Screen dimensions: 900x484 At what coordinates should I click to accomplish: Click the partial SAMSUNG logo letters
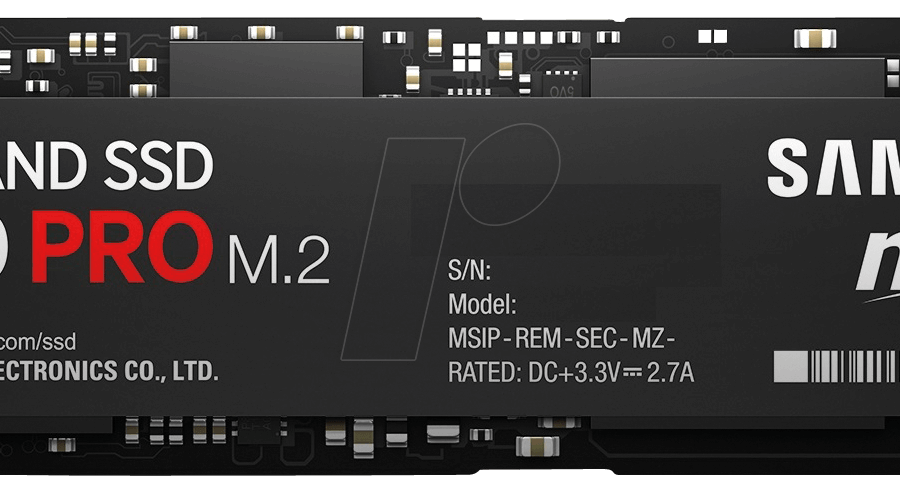(x=833, y=168)
